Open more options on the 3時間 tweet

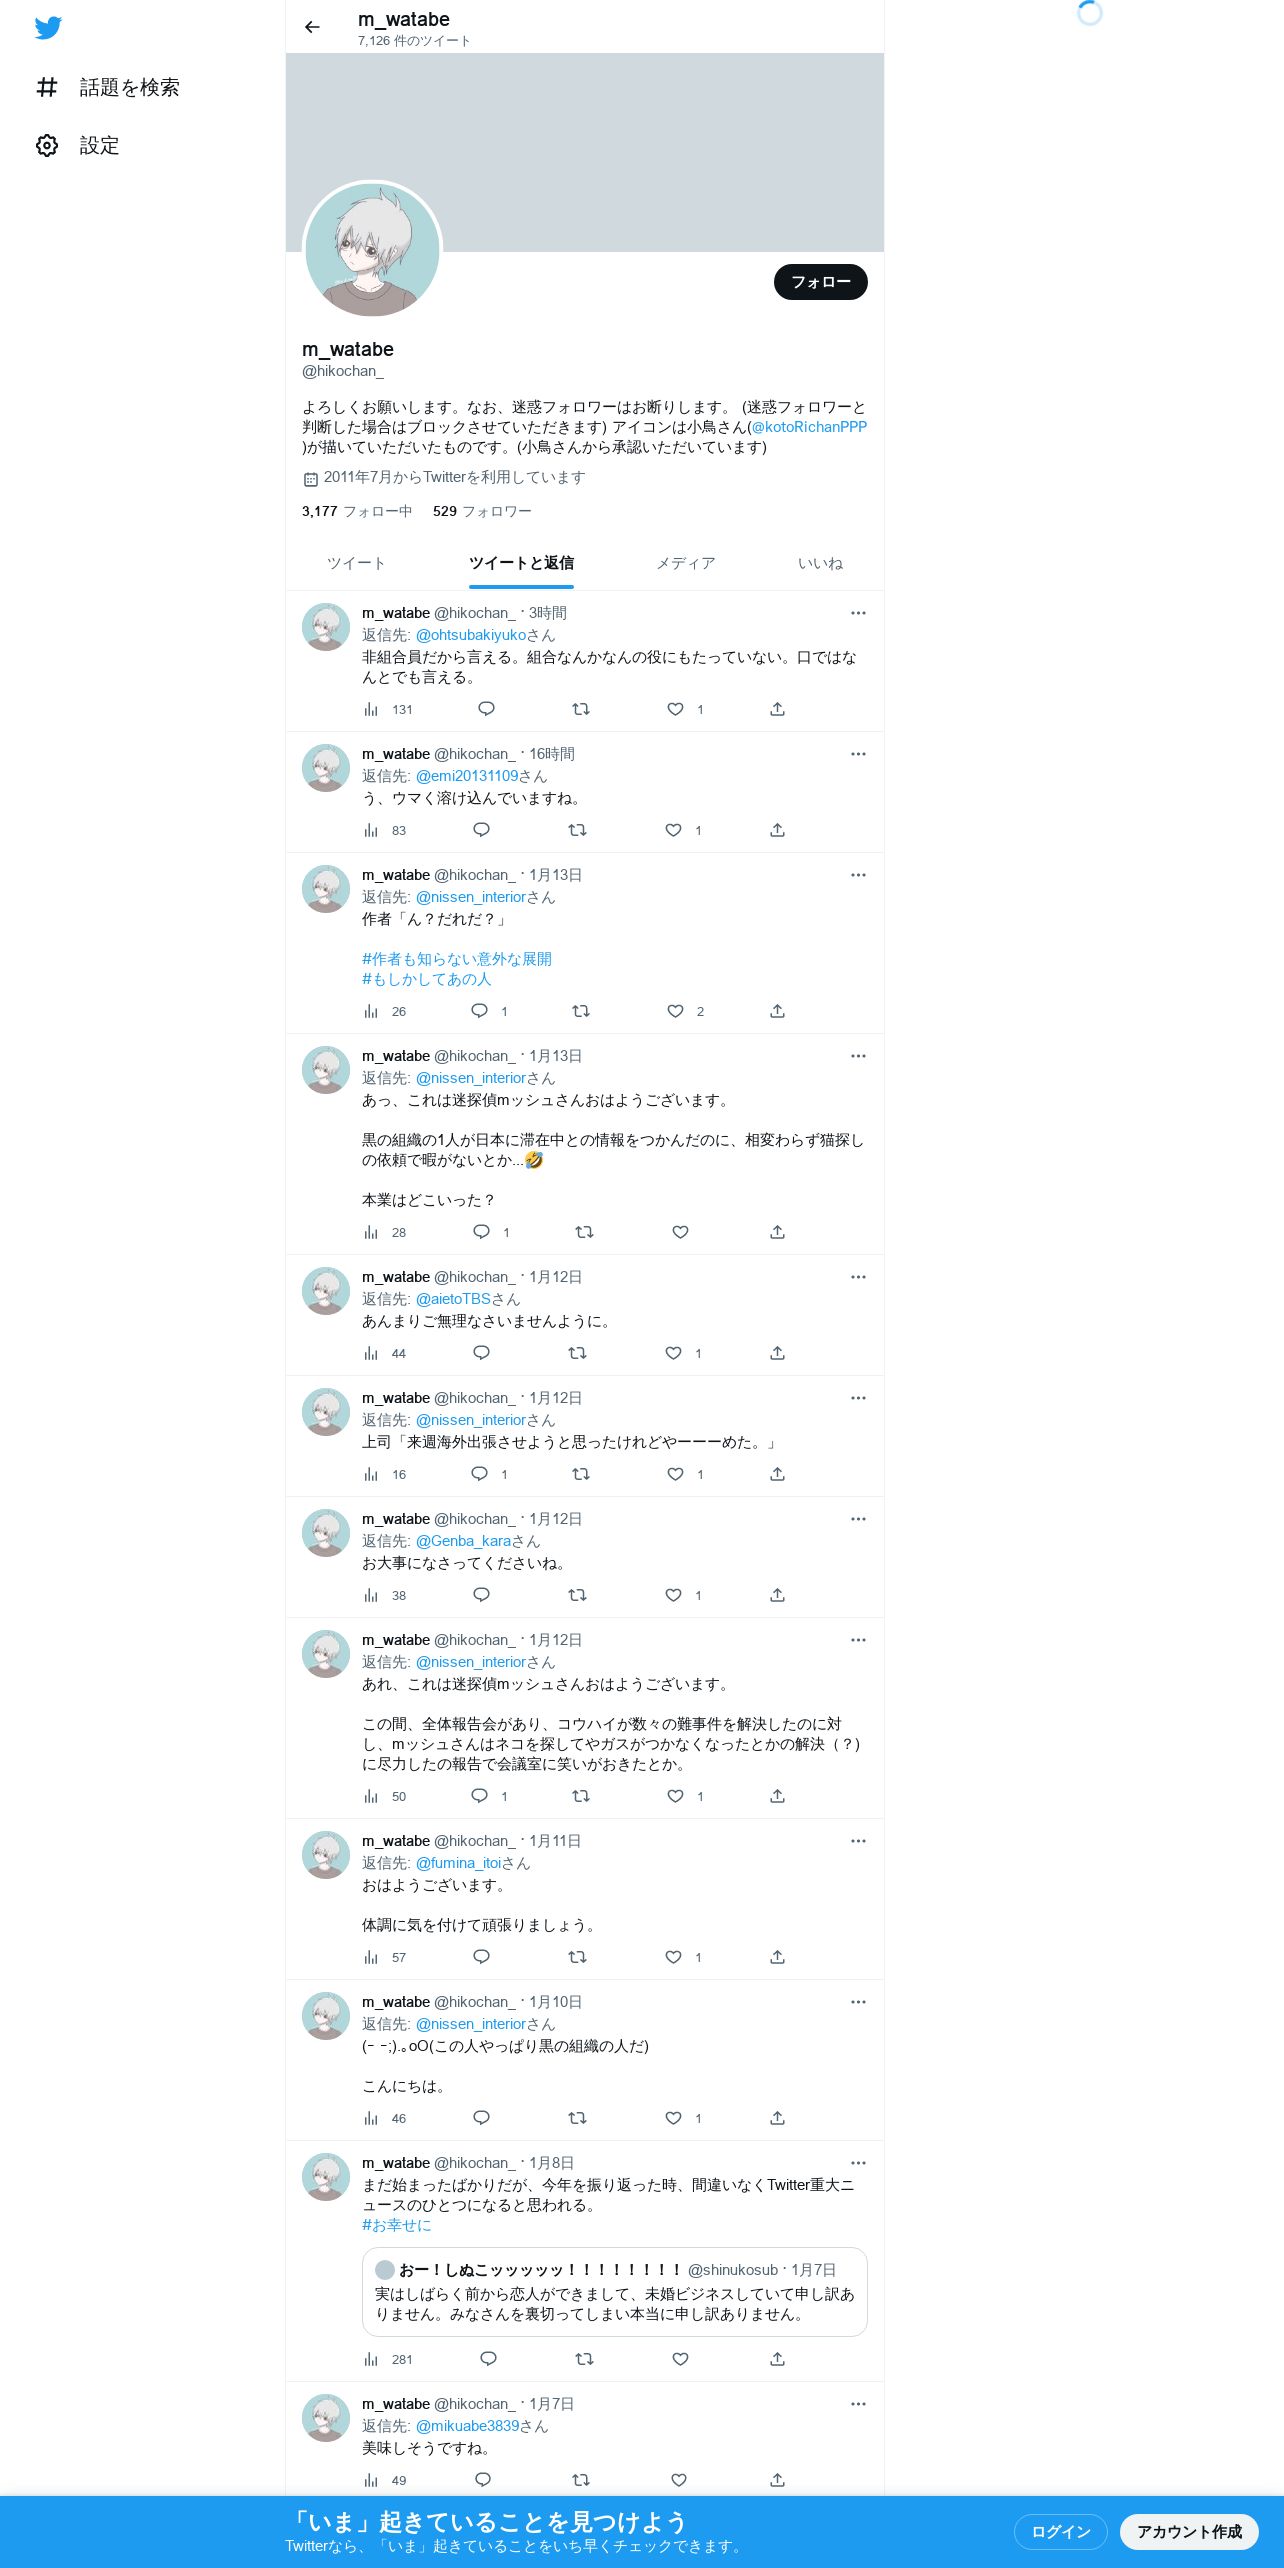click(858, 613)
